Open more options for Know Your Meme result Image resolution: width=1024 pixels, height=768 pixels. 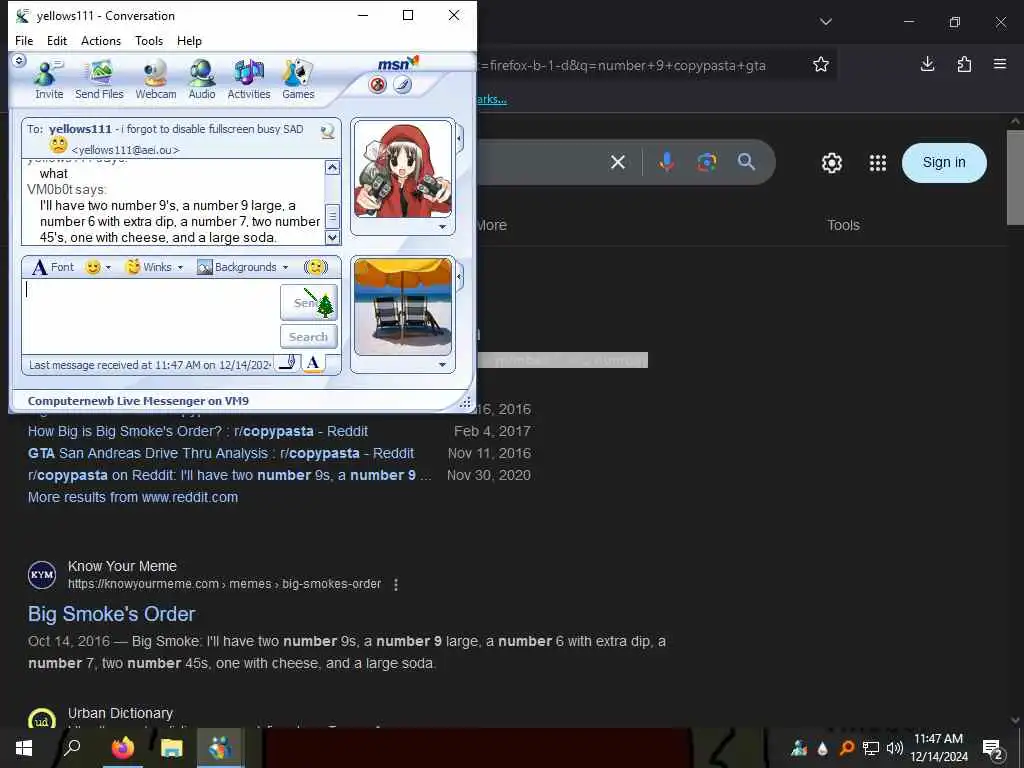pyautogui.click(x=396, y=584)
